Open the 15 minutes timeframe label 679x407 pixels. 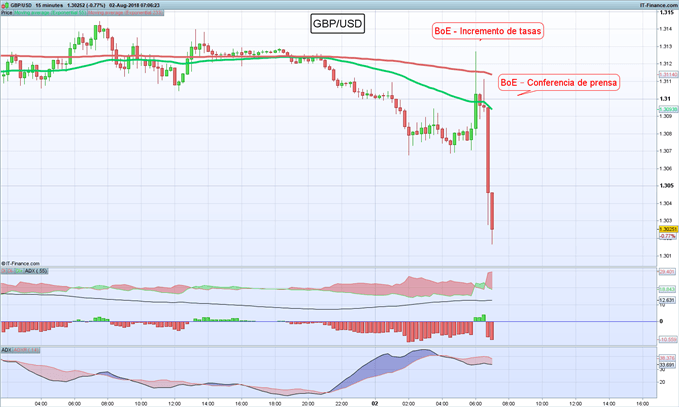pyautogui.click(x=48, y=5)
